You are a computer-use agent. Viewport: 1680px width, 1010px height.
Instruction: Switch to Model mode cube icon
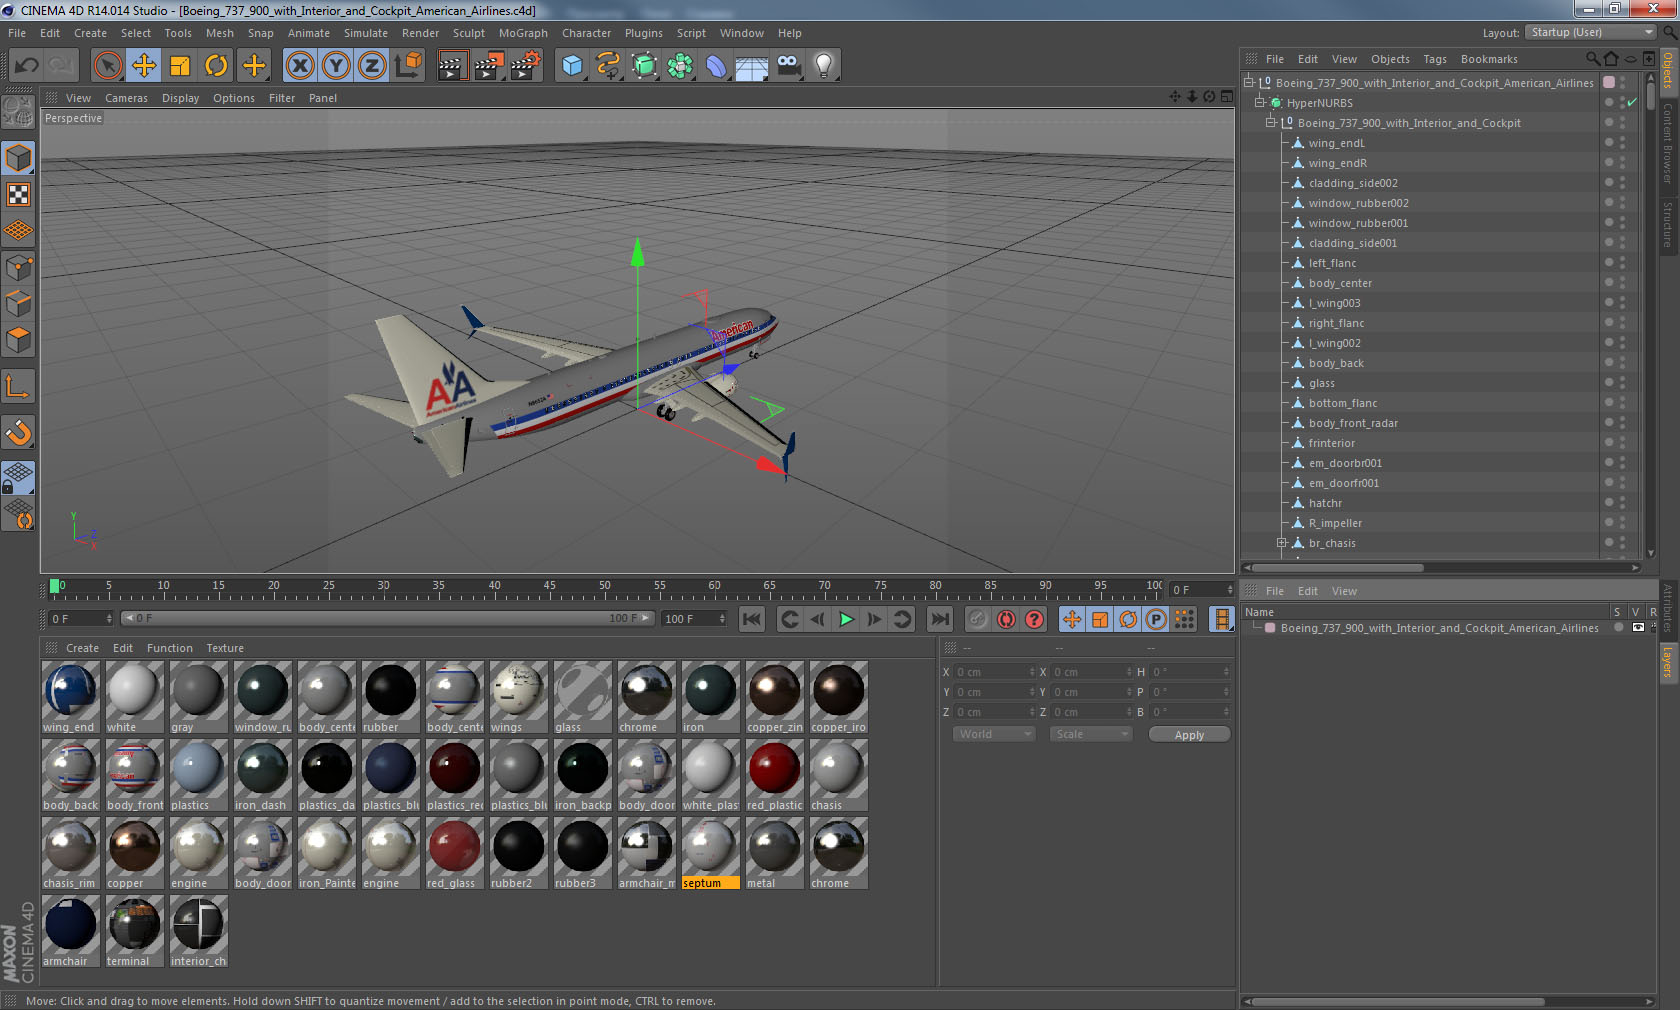click(x=19, y=158)
